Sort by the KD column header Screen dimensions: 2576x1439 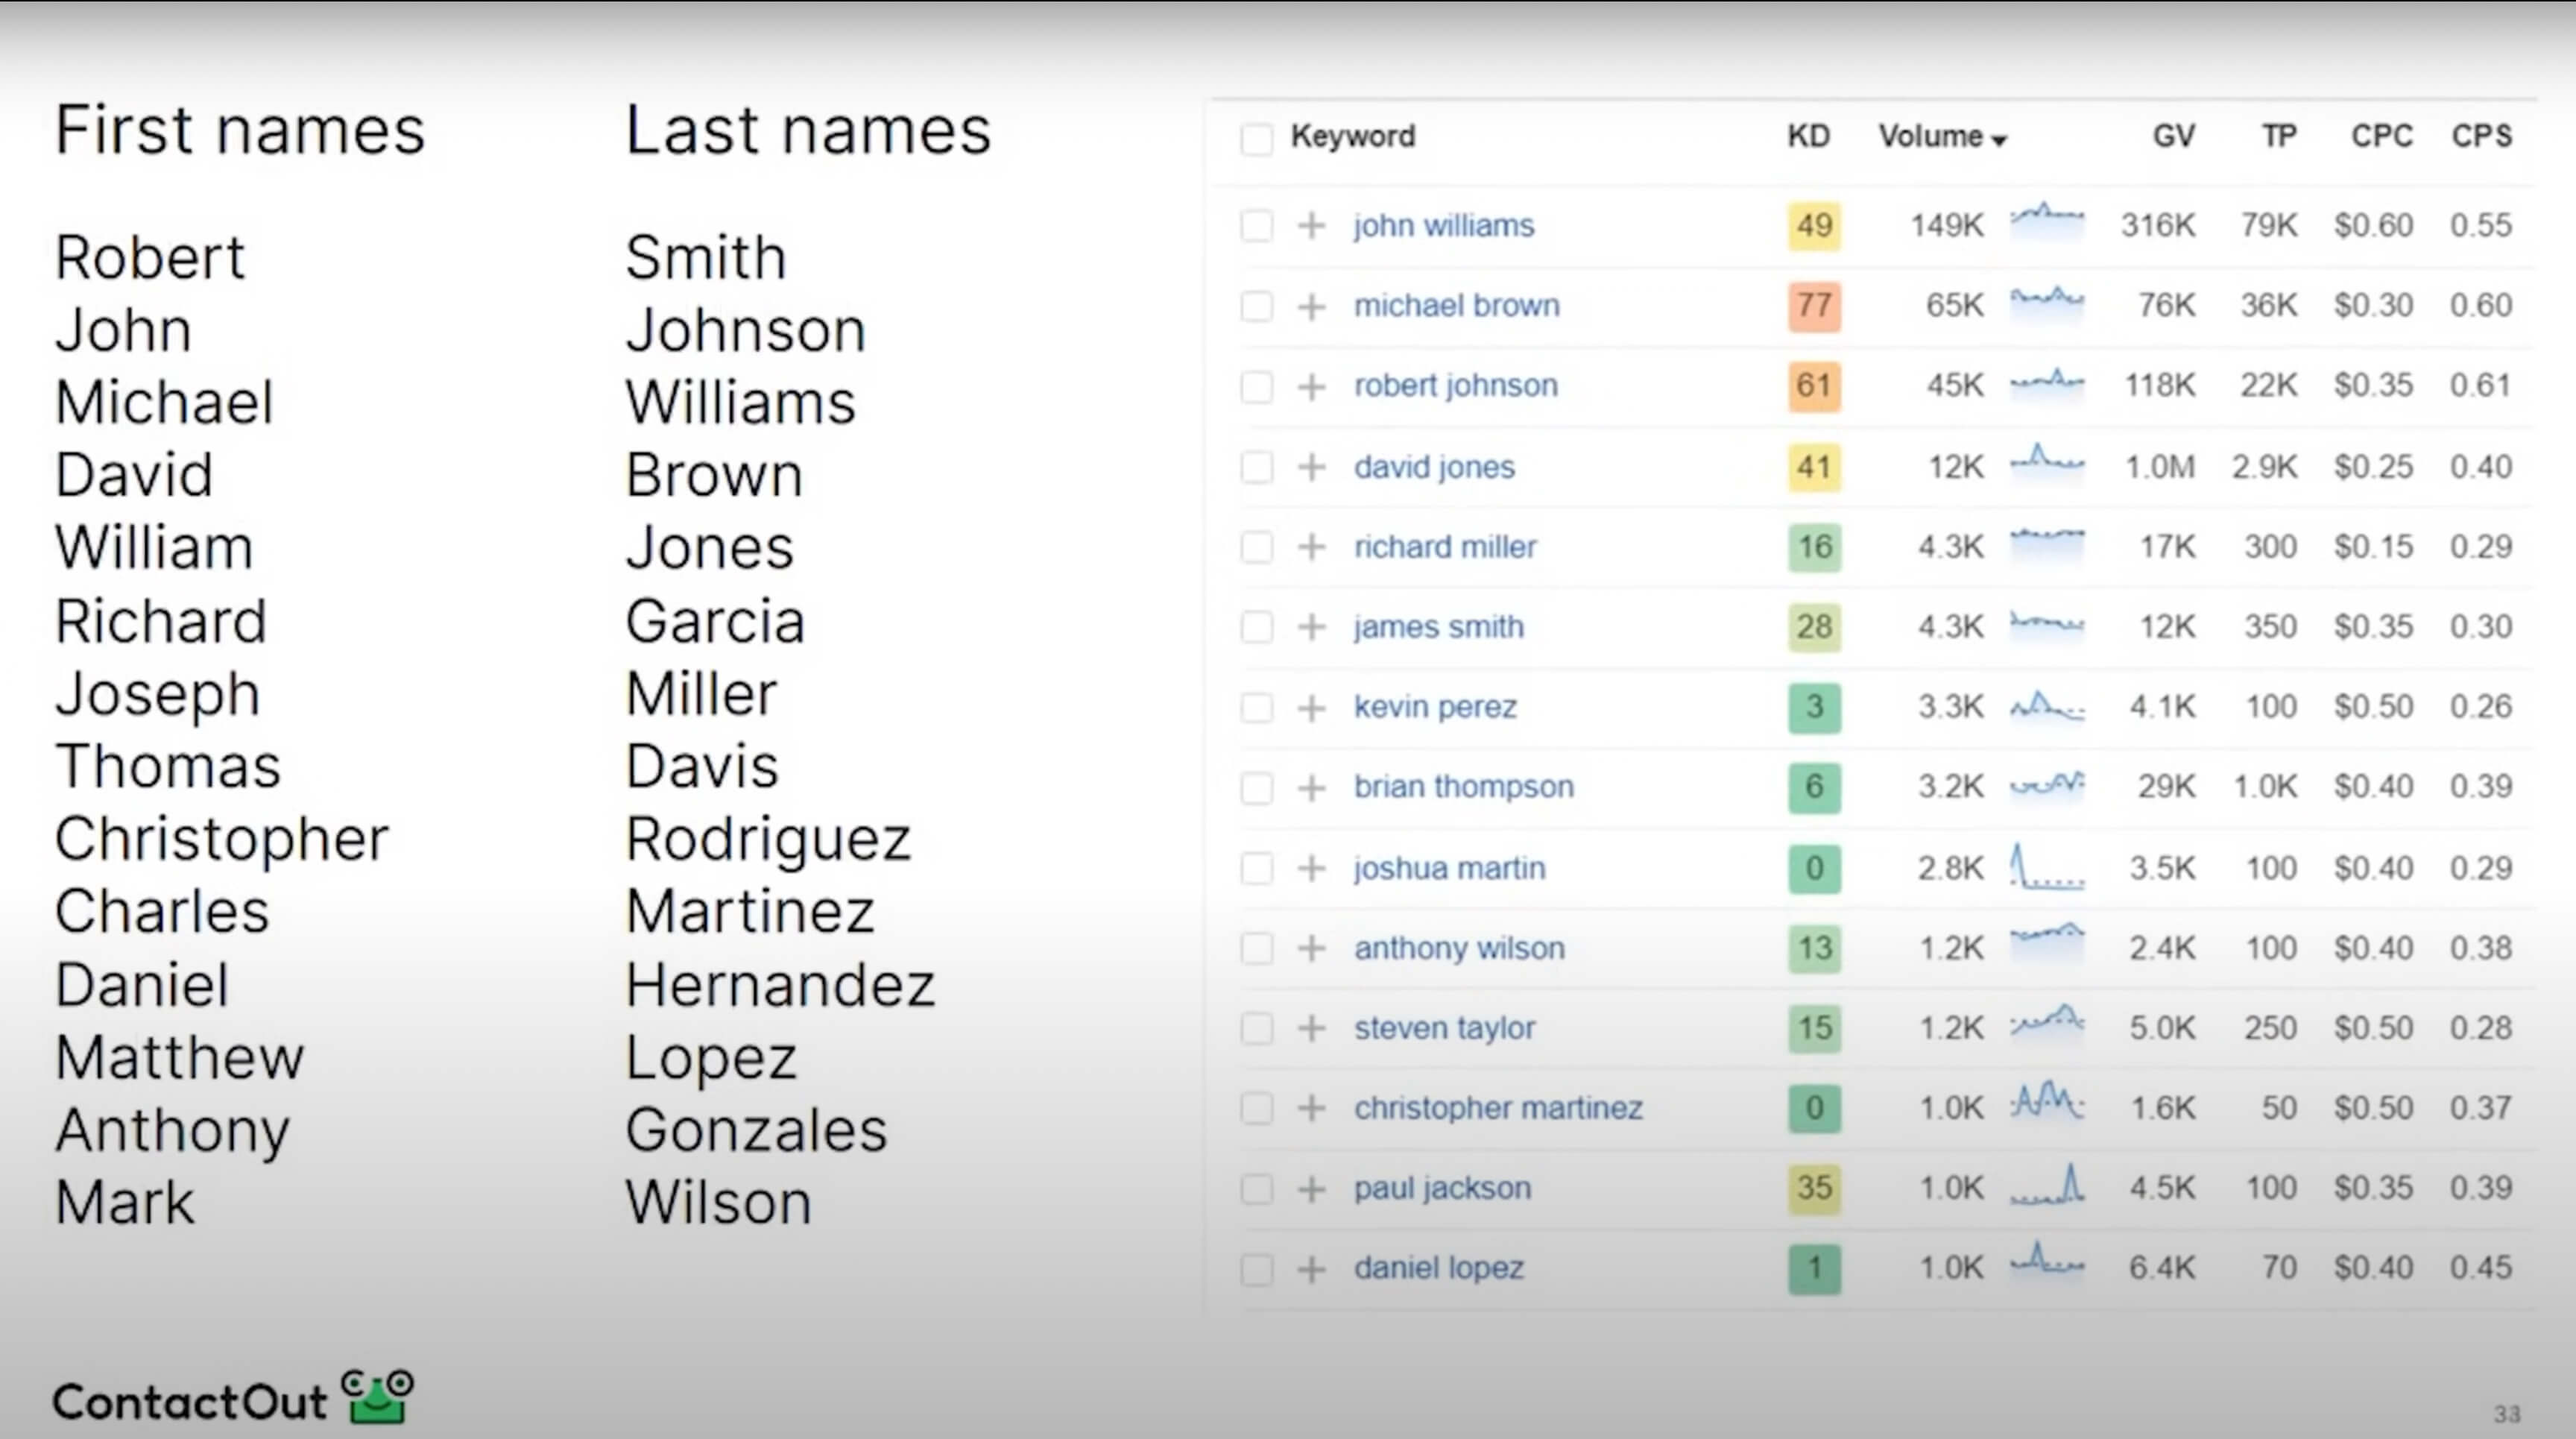pos(1808,136)
